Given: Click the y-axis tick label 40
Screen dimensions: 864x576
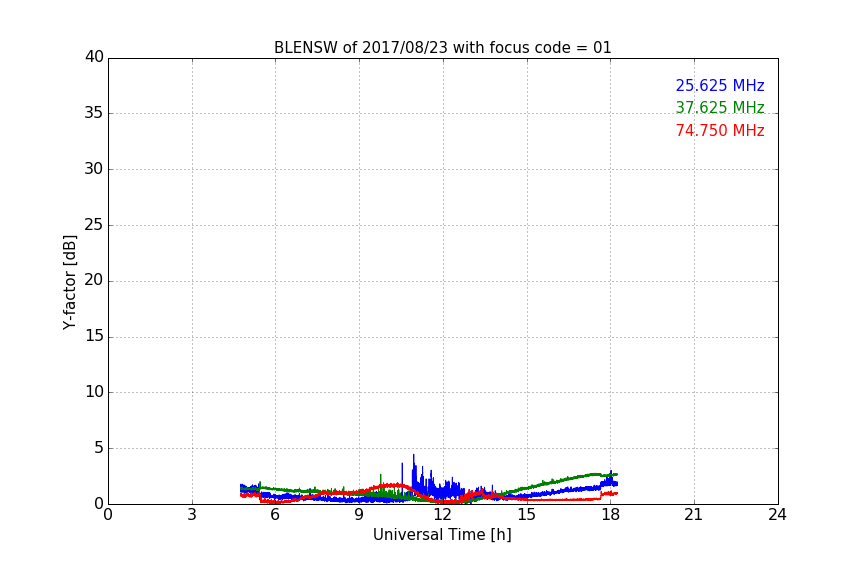Looking at the screenshot, I should pos(94,57).
